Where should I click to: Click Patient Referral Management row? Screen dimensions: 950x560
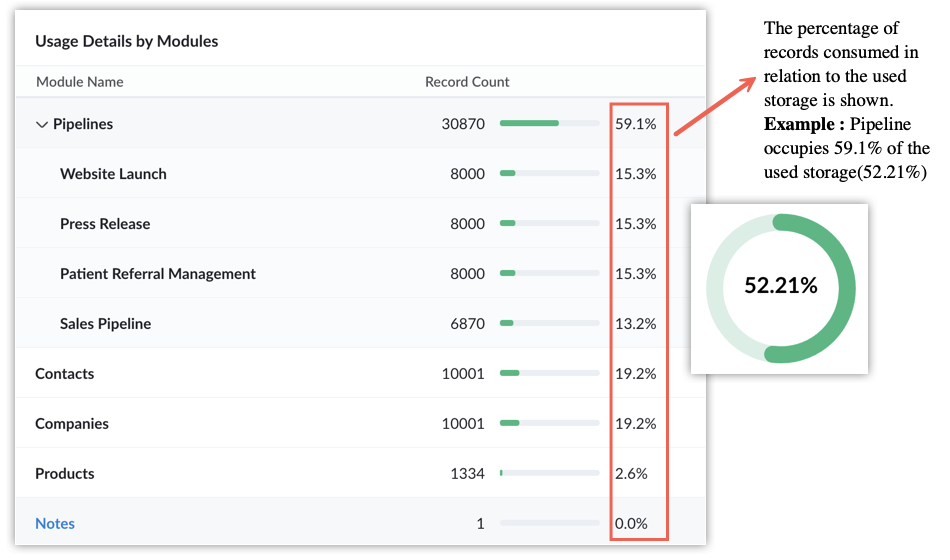pos(360,273)
